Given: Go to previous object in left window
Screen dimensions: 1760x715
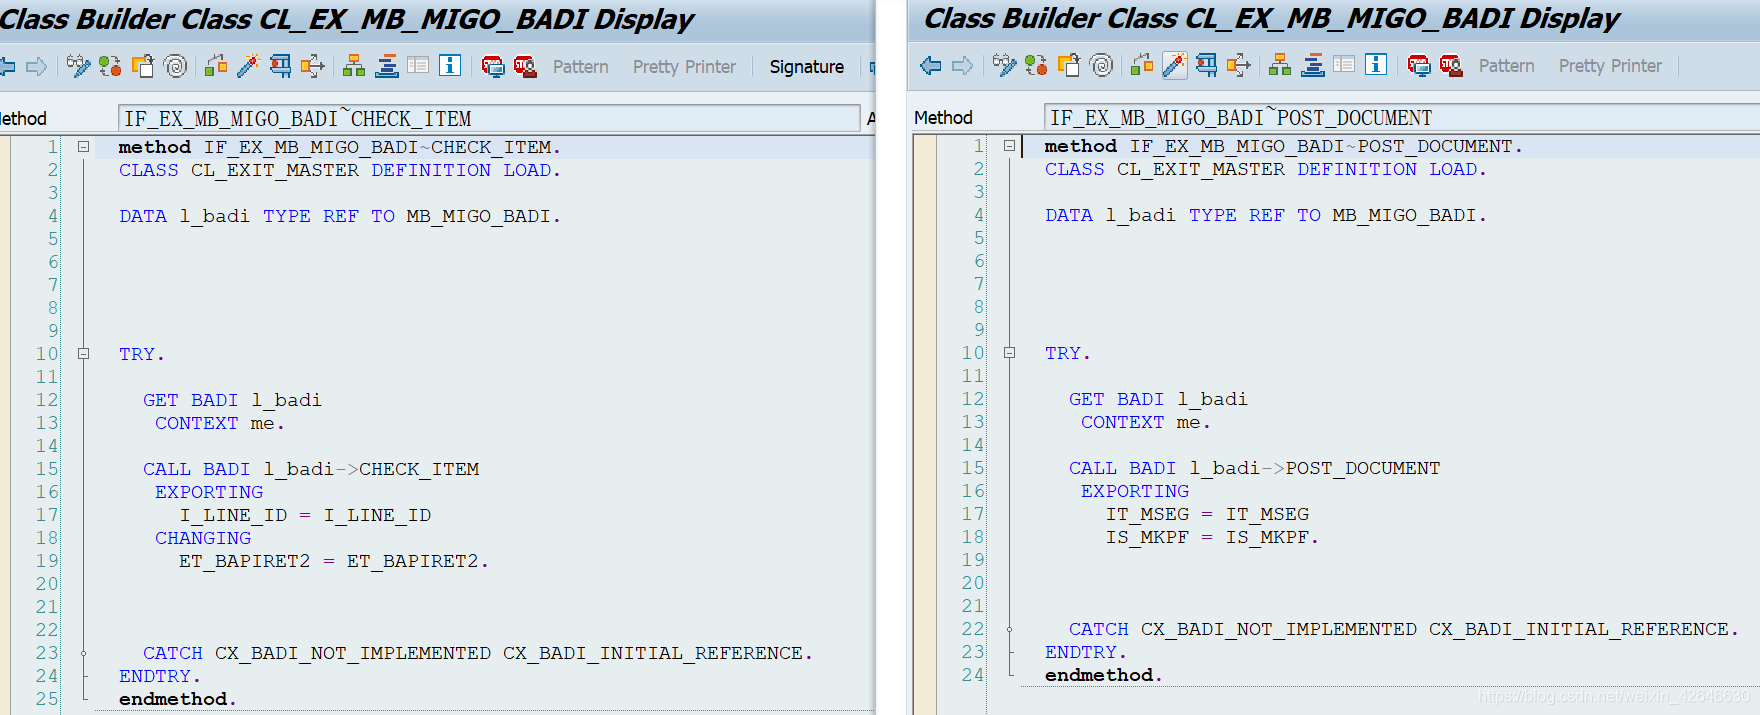Looking at the screenshot, I should tap(7, 67).
